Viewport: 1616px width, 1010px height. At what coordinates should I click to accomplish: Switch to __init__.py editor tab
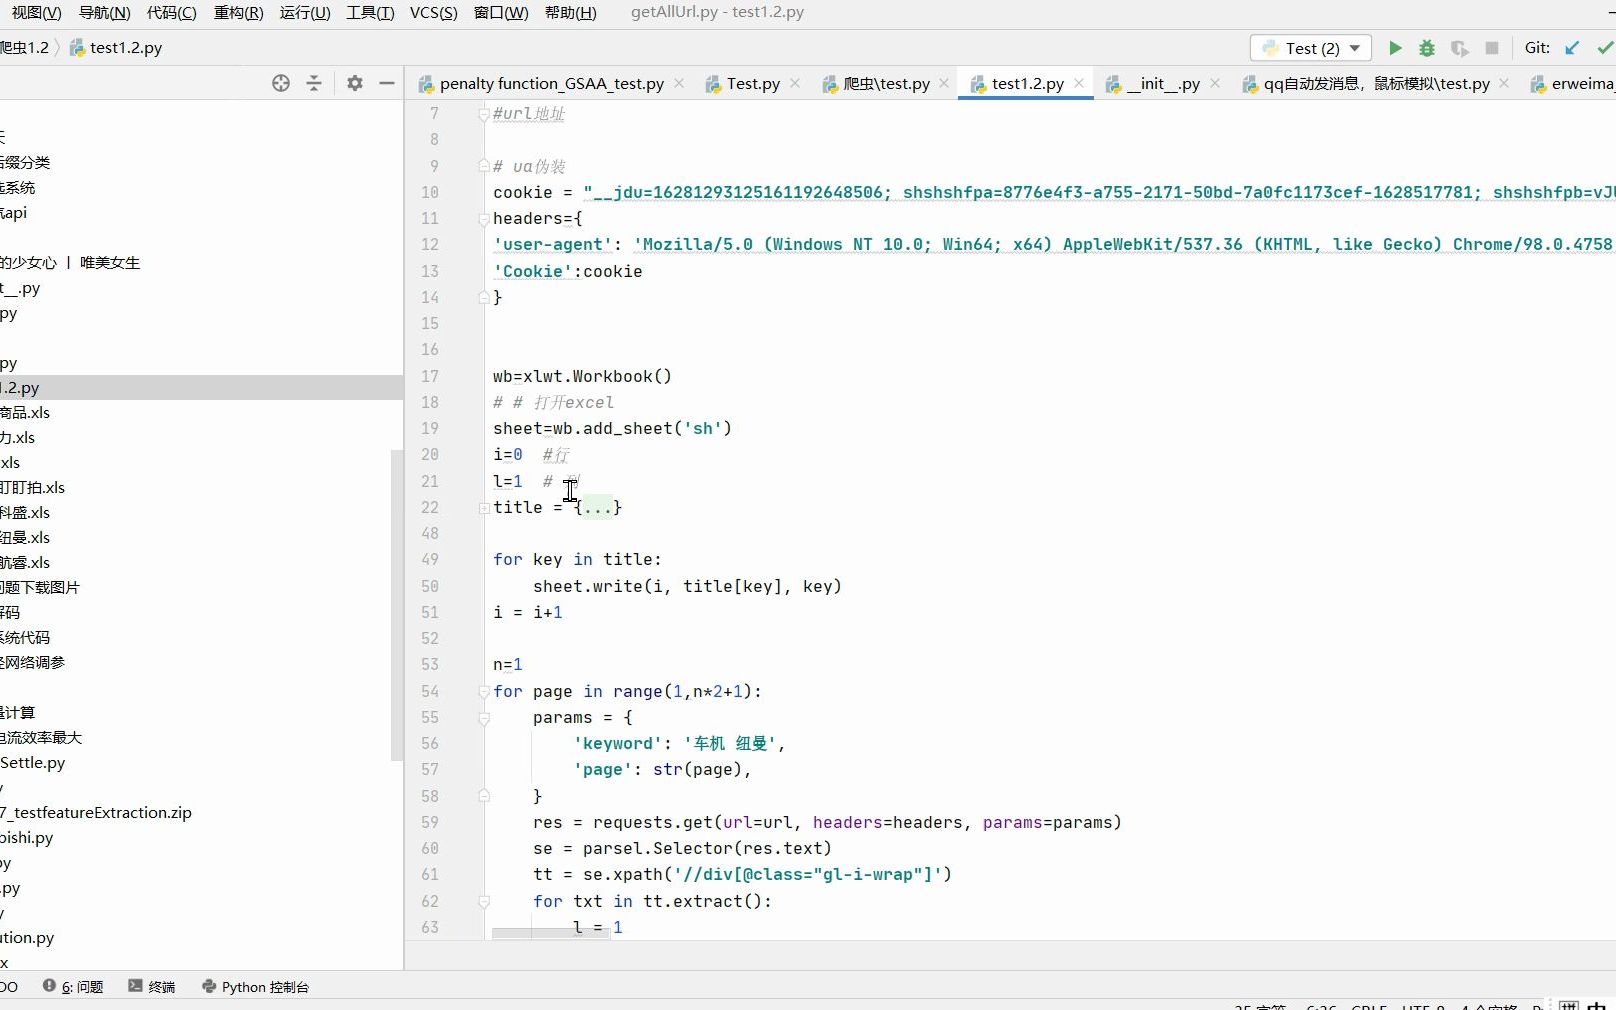(x=1163, y=84)
